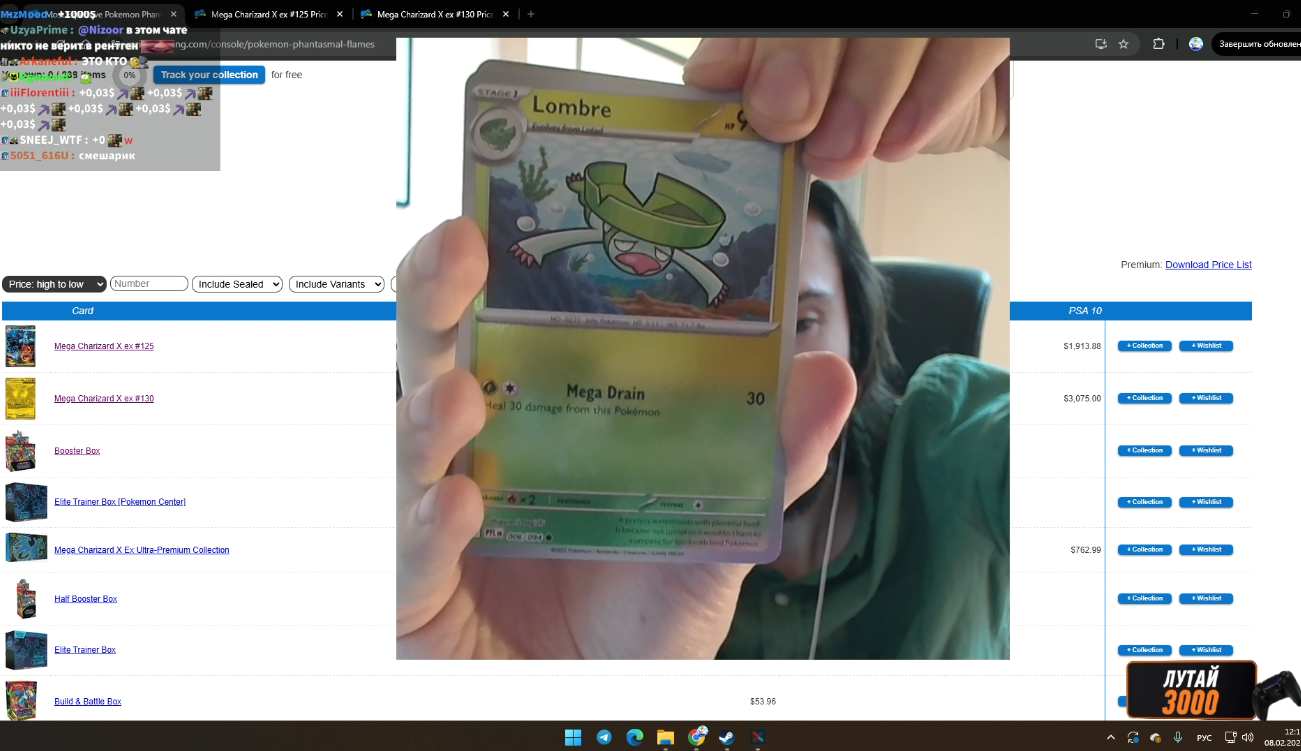Image resolution: width=1301 pixels, height=751 pixels.
Task: Add Mega Charizard X ex #130 to wishlist
Action: (1206, 398)
